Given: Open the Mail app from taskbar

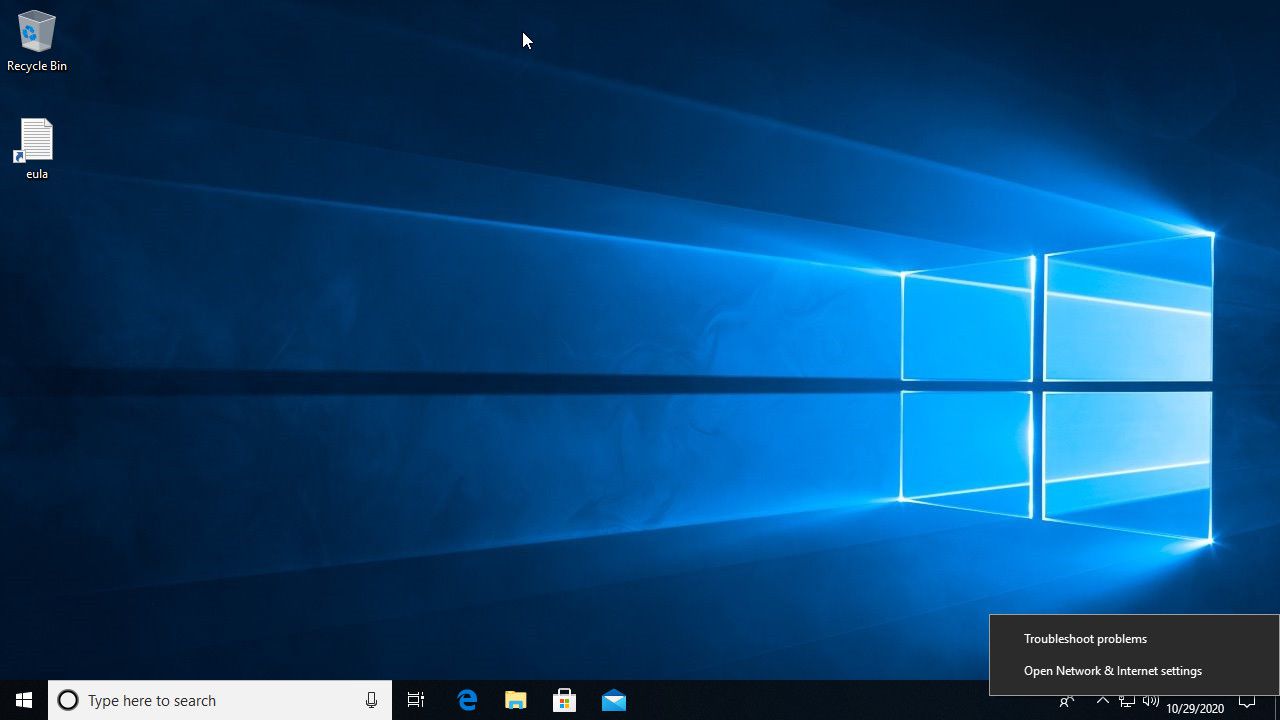Looking at the screenshot, I should click(x=614, y=700).
